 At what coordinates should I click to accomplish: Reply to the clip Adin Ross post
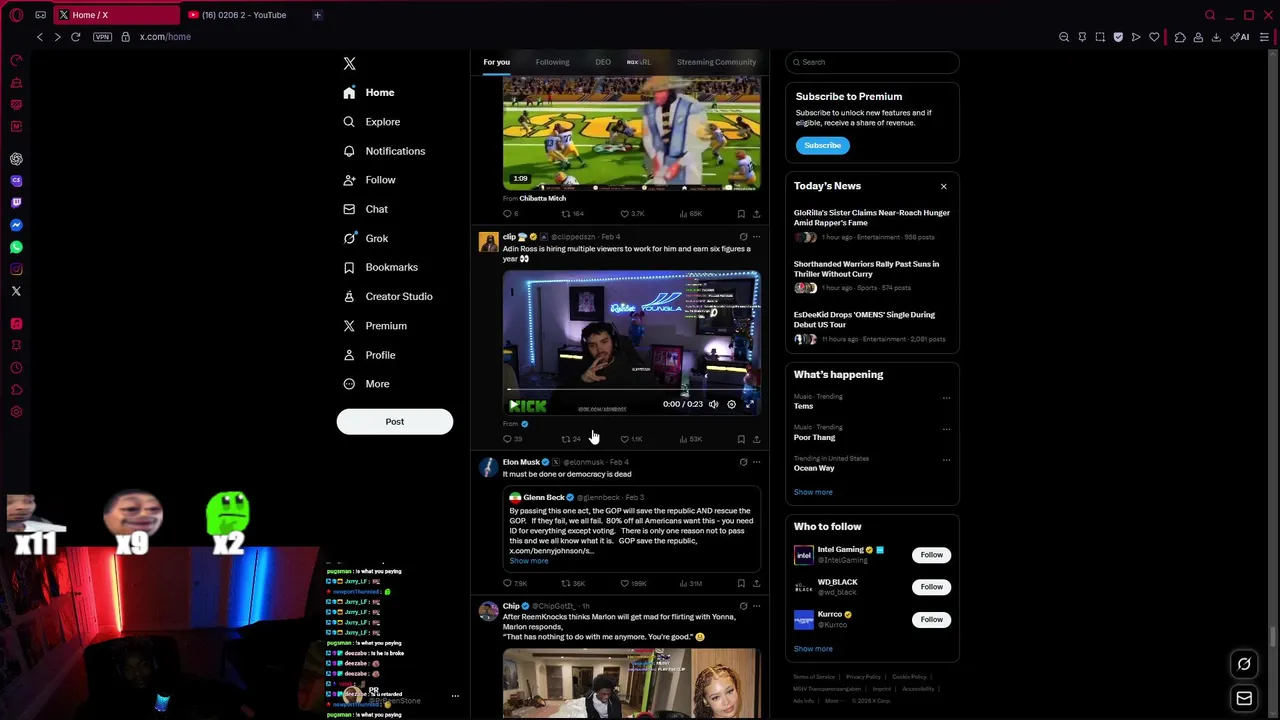click(512, 439)
